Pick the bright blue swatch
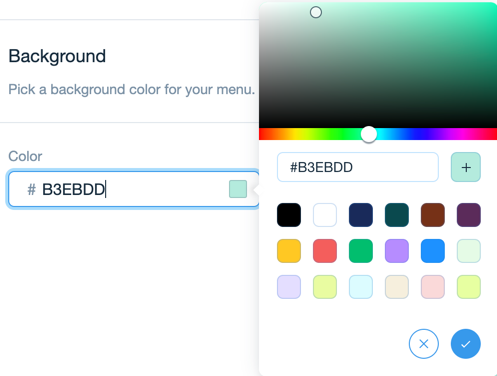Image resolution: width=497 pixels, height=376 pixels. point(433,251)
